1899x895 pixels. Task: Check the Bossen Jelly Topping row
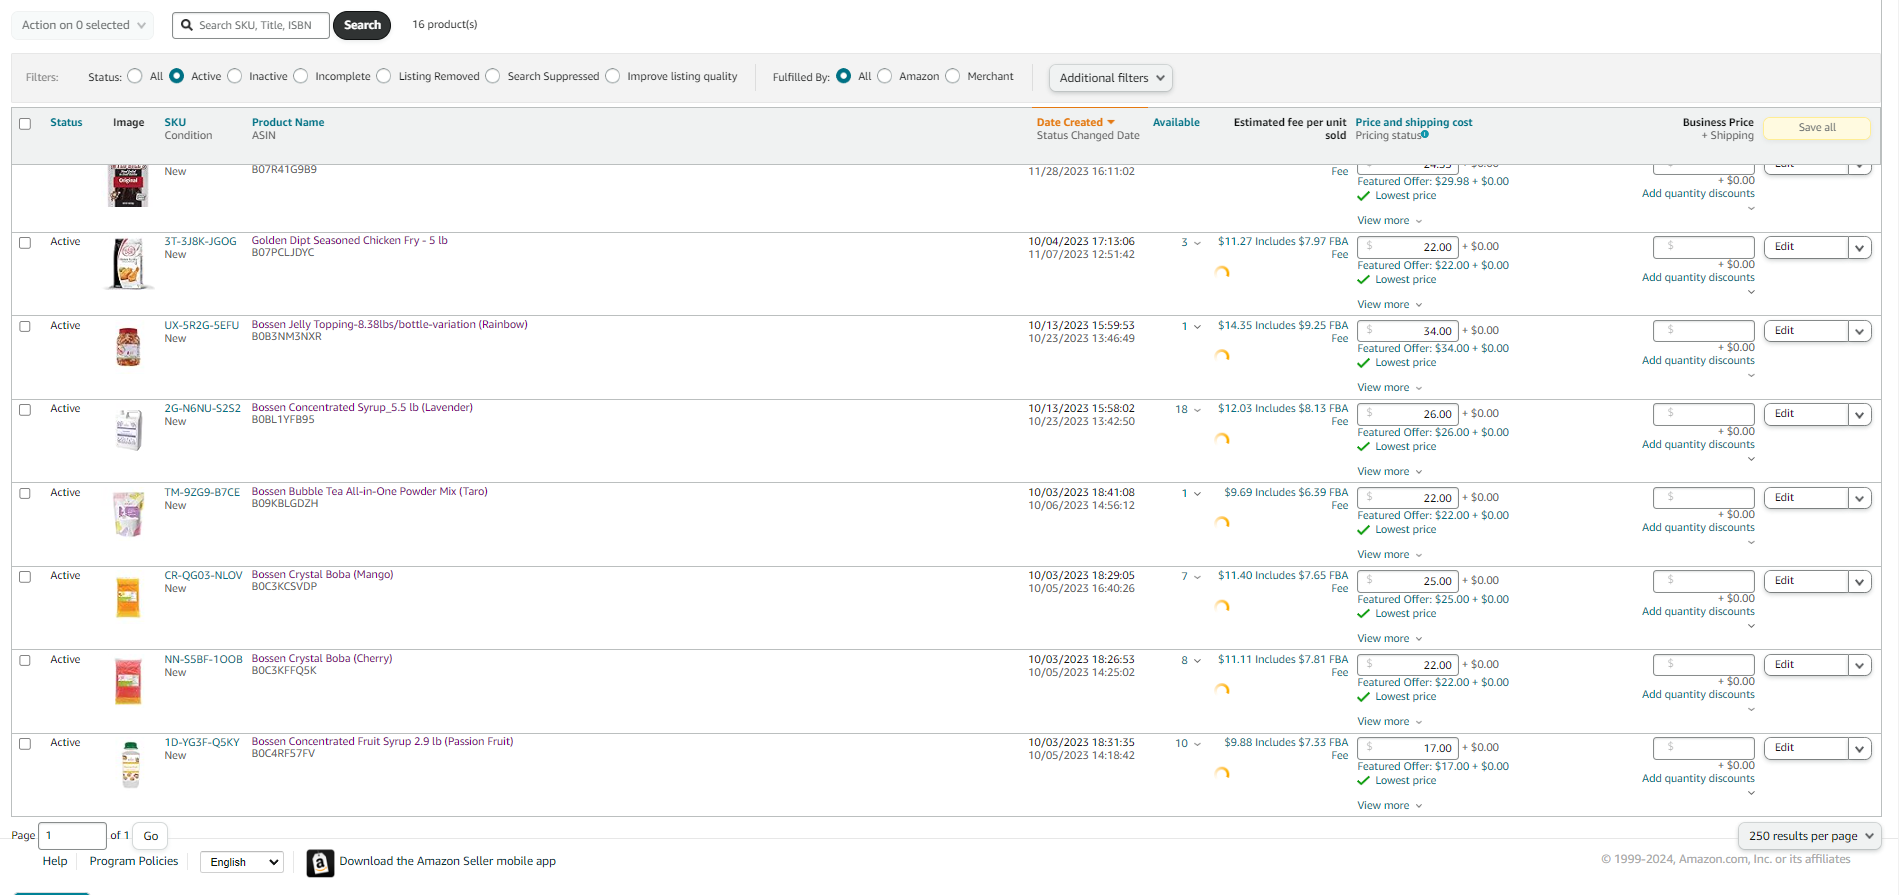[x=25, y=326]
